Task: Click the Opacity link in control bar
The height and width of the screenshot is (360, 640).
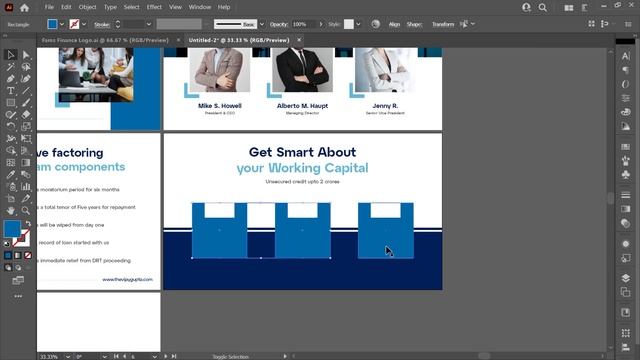Action: point(279,24)
